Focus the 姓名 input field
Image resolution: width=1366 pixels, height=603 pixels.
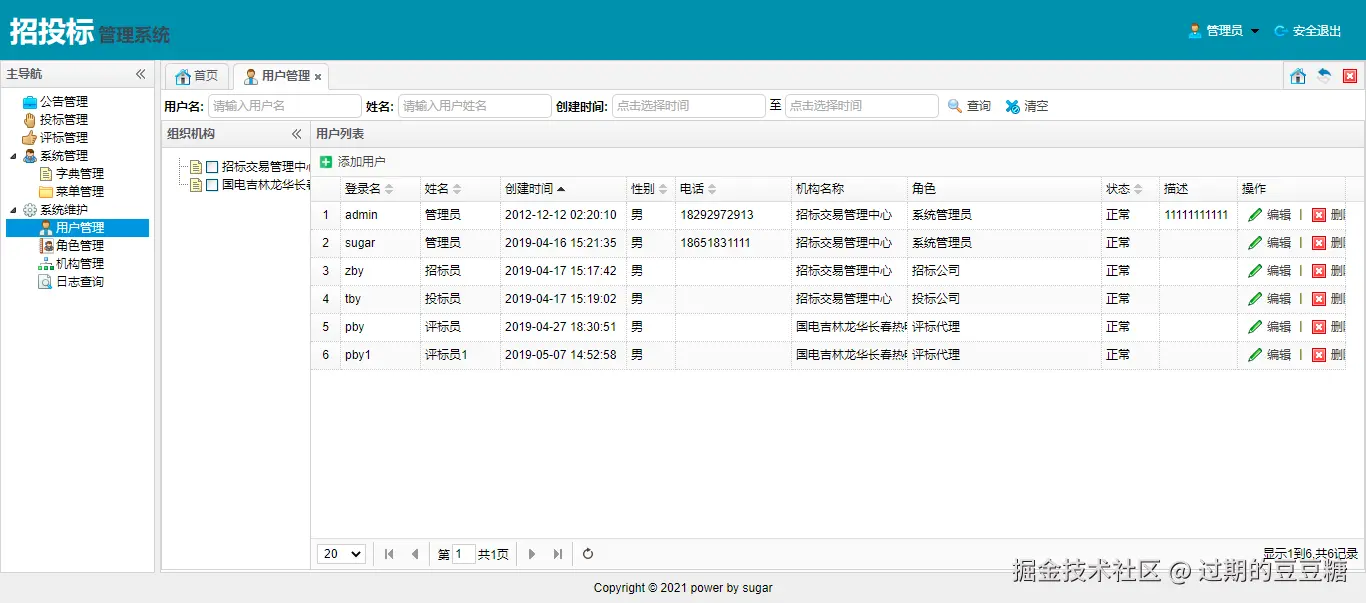(x=475, y=106)
